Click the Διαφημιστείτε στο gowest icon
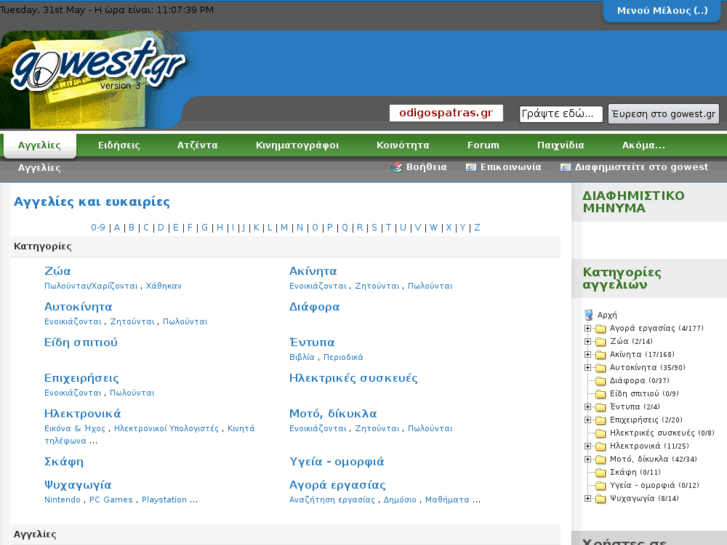Screen dimensions: 727x545 565,167
